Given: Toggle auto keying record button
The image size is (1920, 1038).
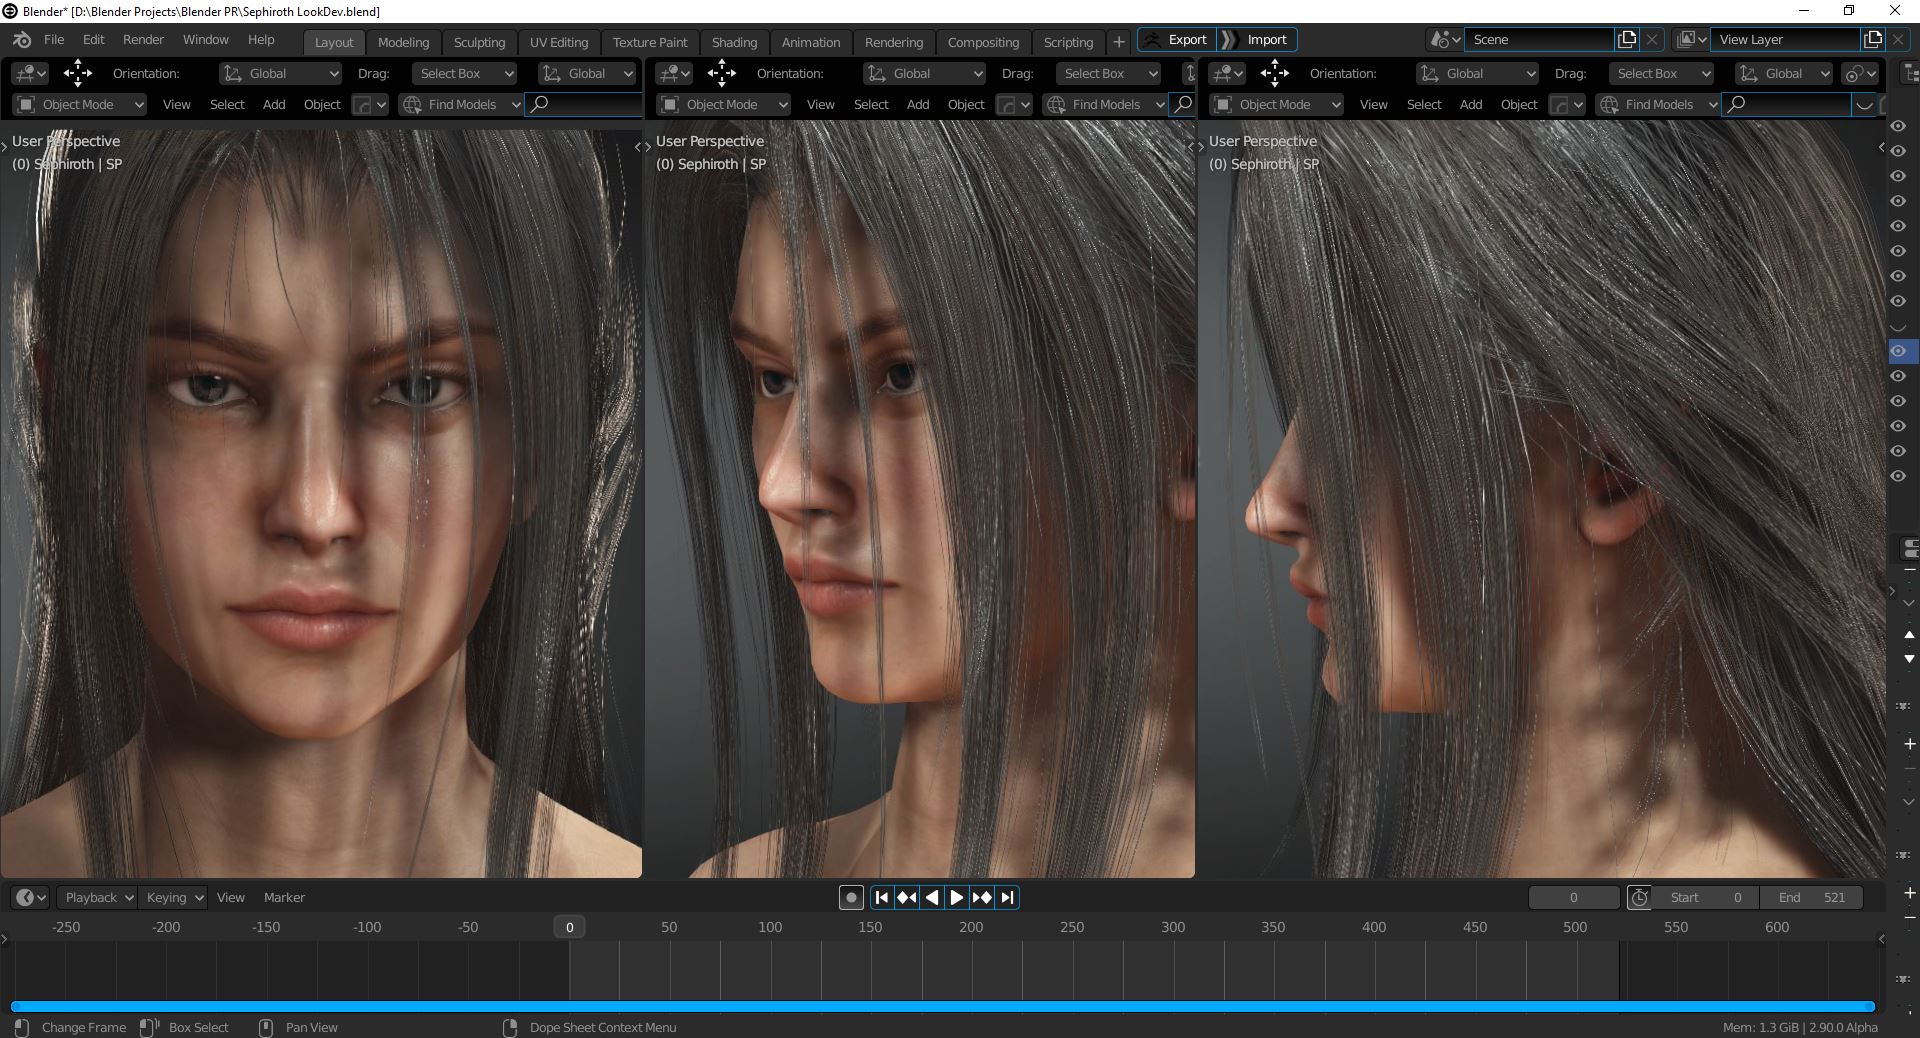Looking at the screenshot, I should (x=851, y=897).
